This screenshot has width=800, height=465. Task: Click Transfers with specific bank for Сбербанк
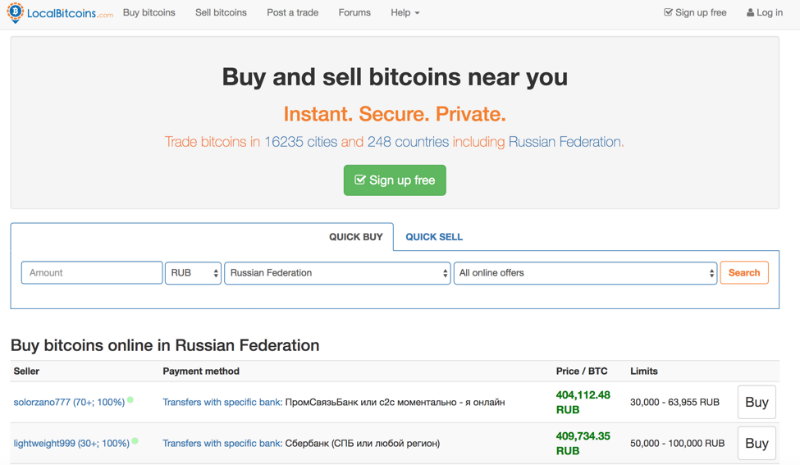coord(222,443)
